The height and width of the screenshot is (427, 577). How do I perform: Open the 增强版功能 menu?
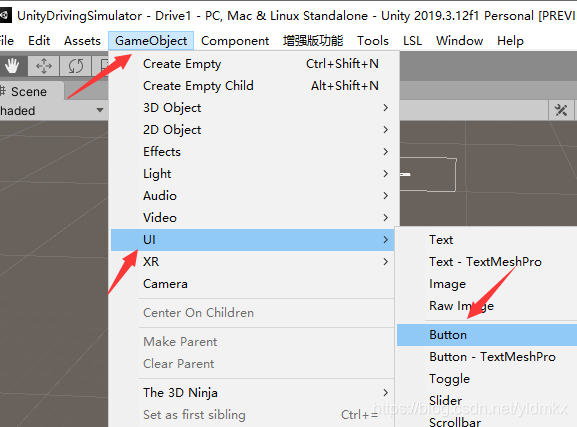pyautogui.click(x=313, y=40)
